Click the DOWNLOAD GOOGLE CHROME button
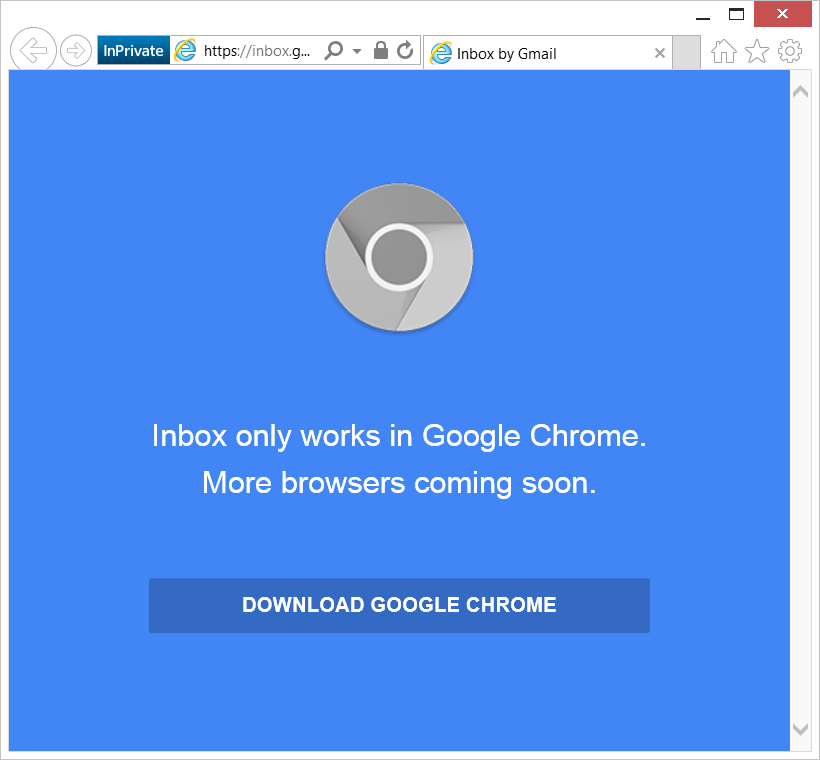 click(399, 605)
